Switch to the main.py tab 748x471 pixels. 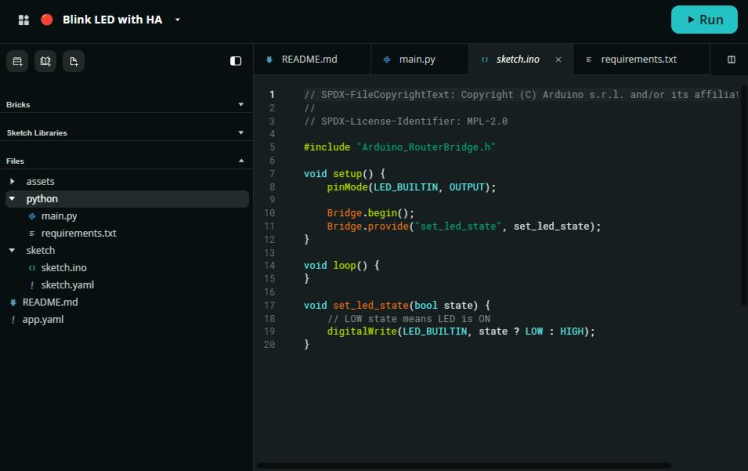coord(419,60)
